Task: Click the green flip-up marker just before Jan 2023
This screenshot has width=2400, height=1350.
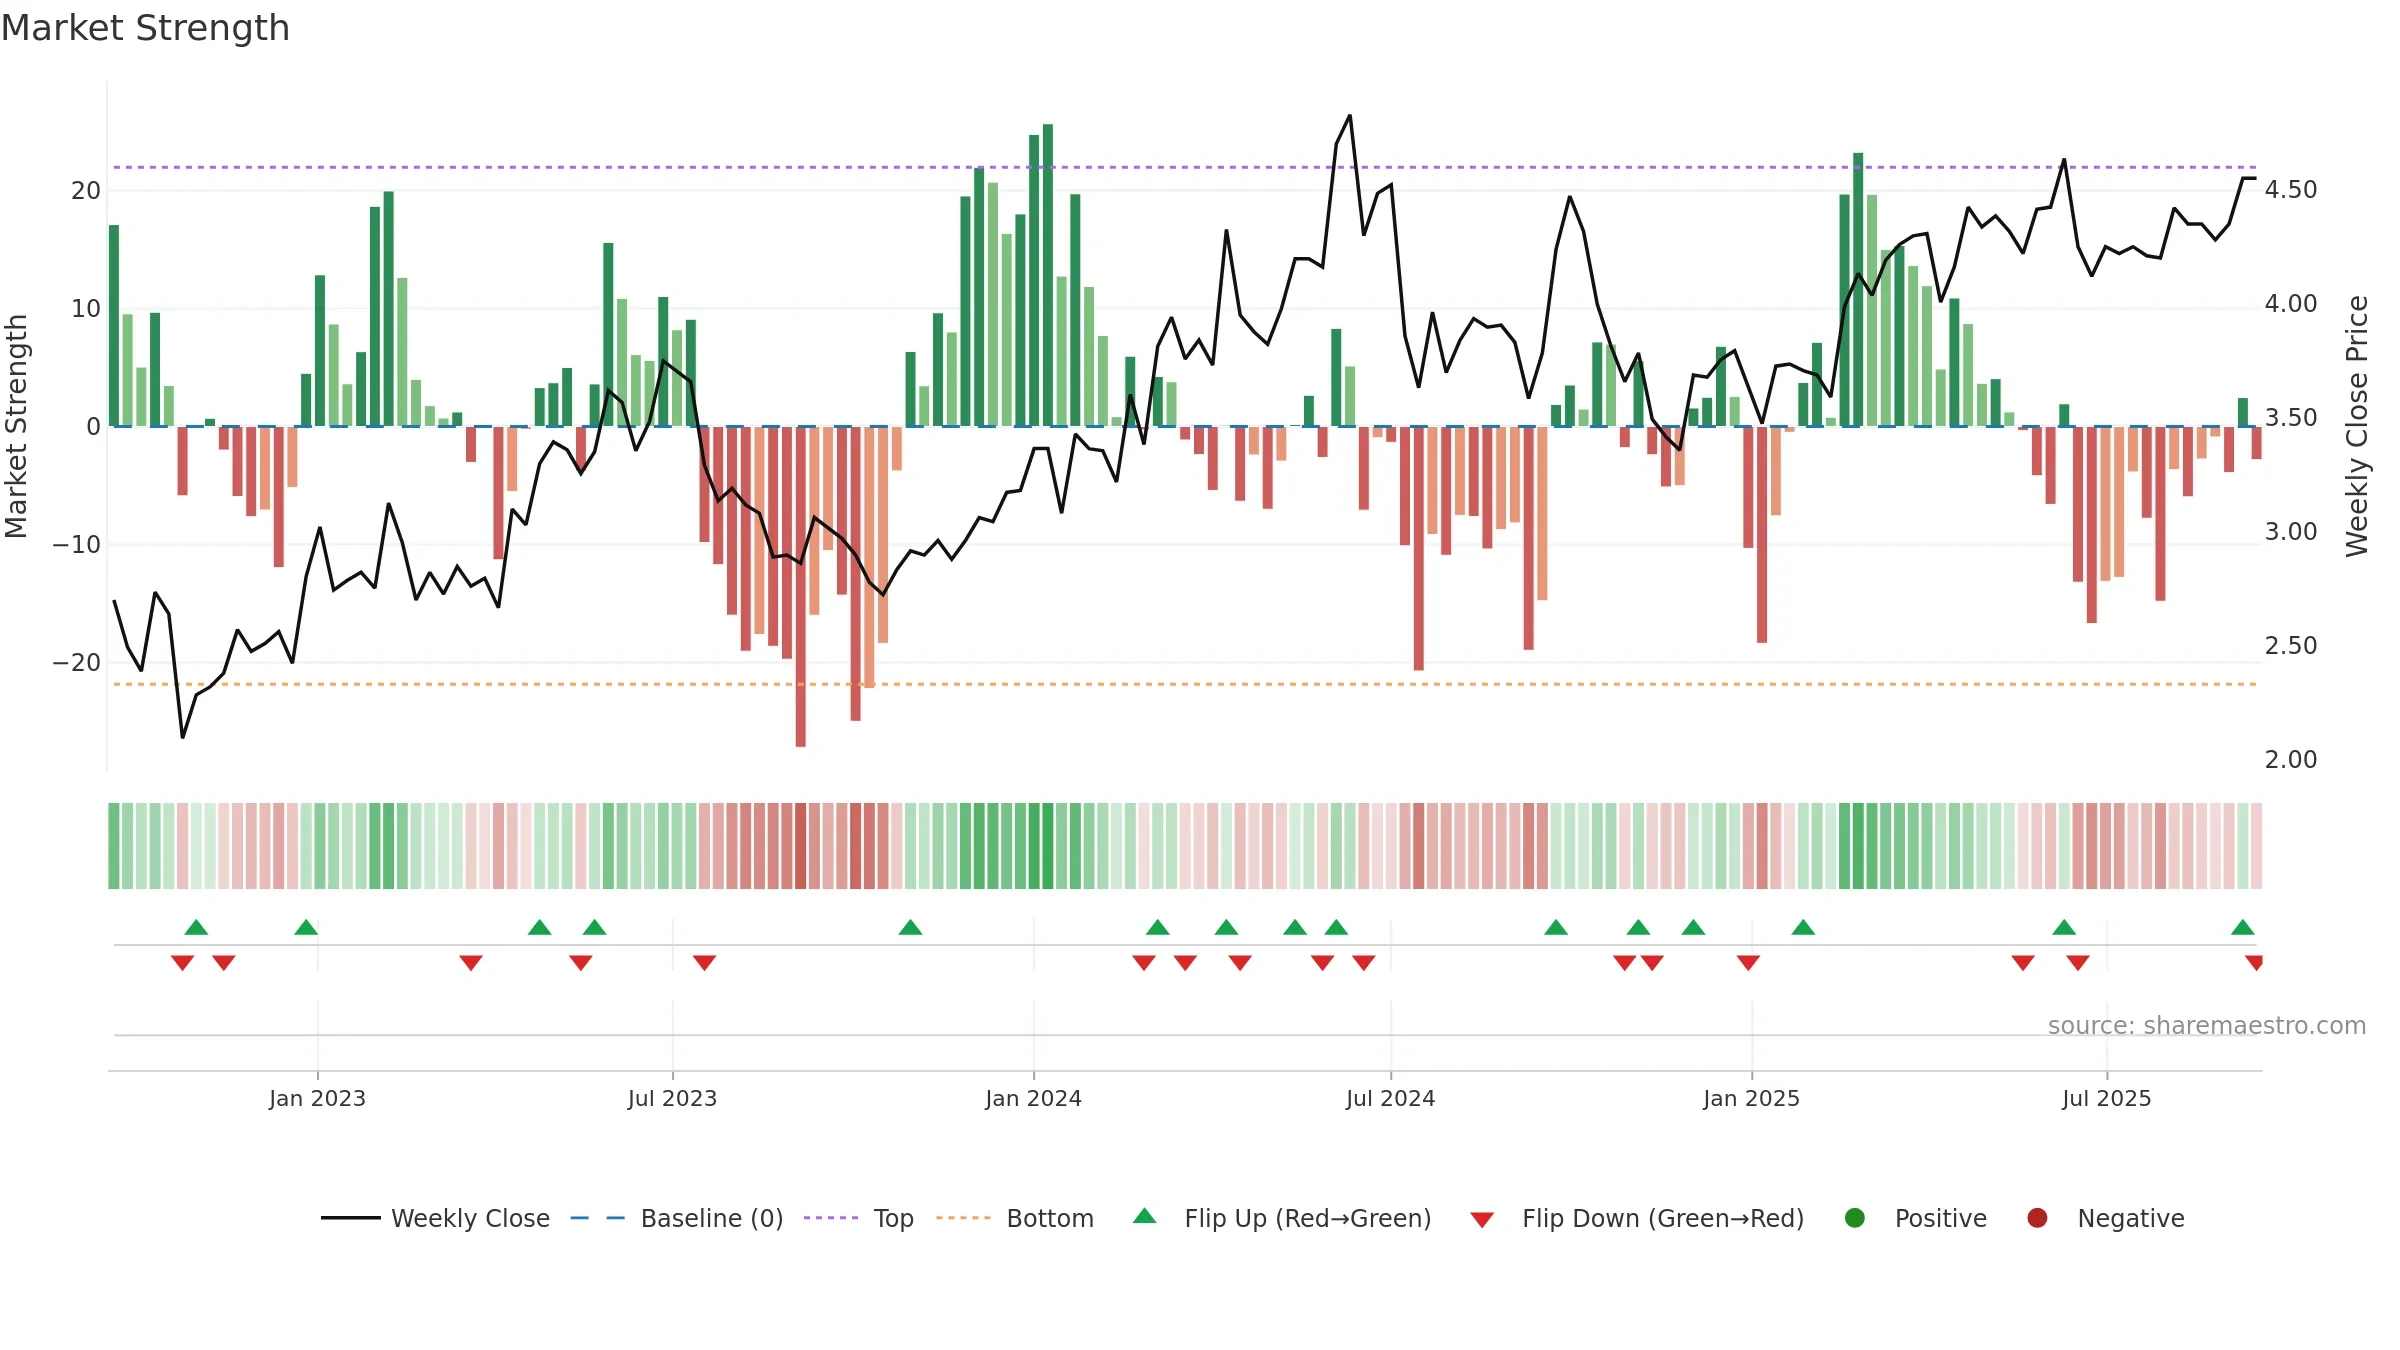Action: tap(306, 927)
